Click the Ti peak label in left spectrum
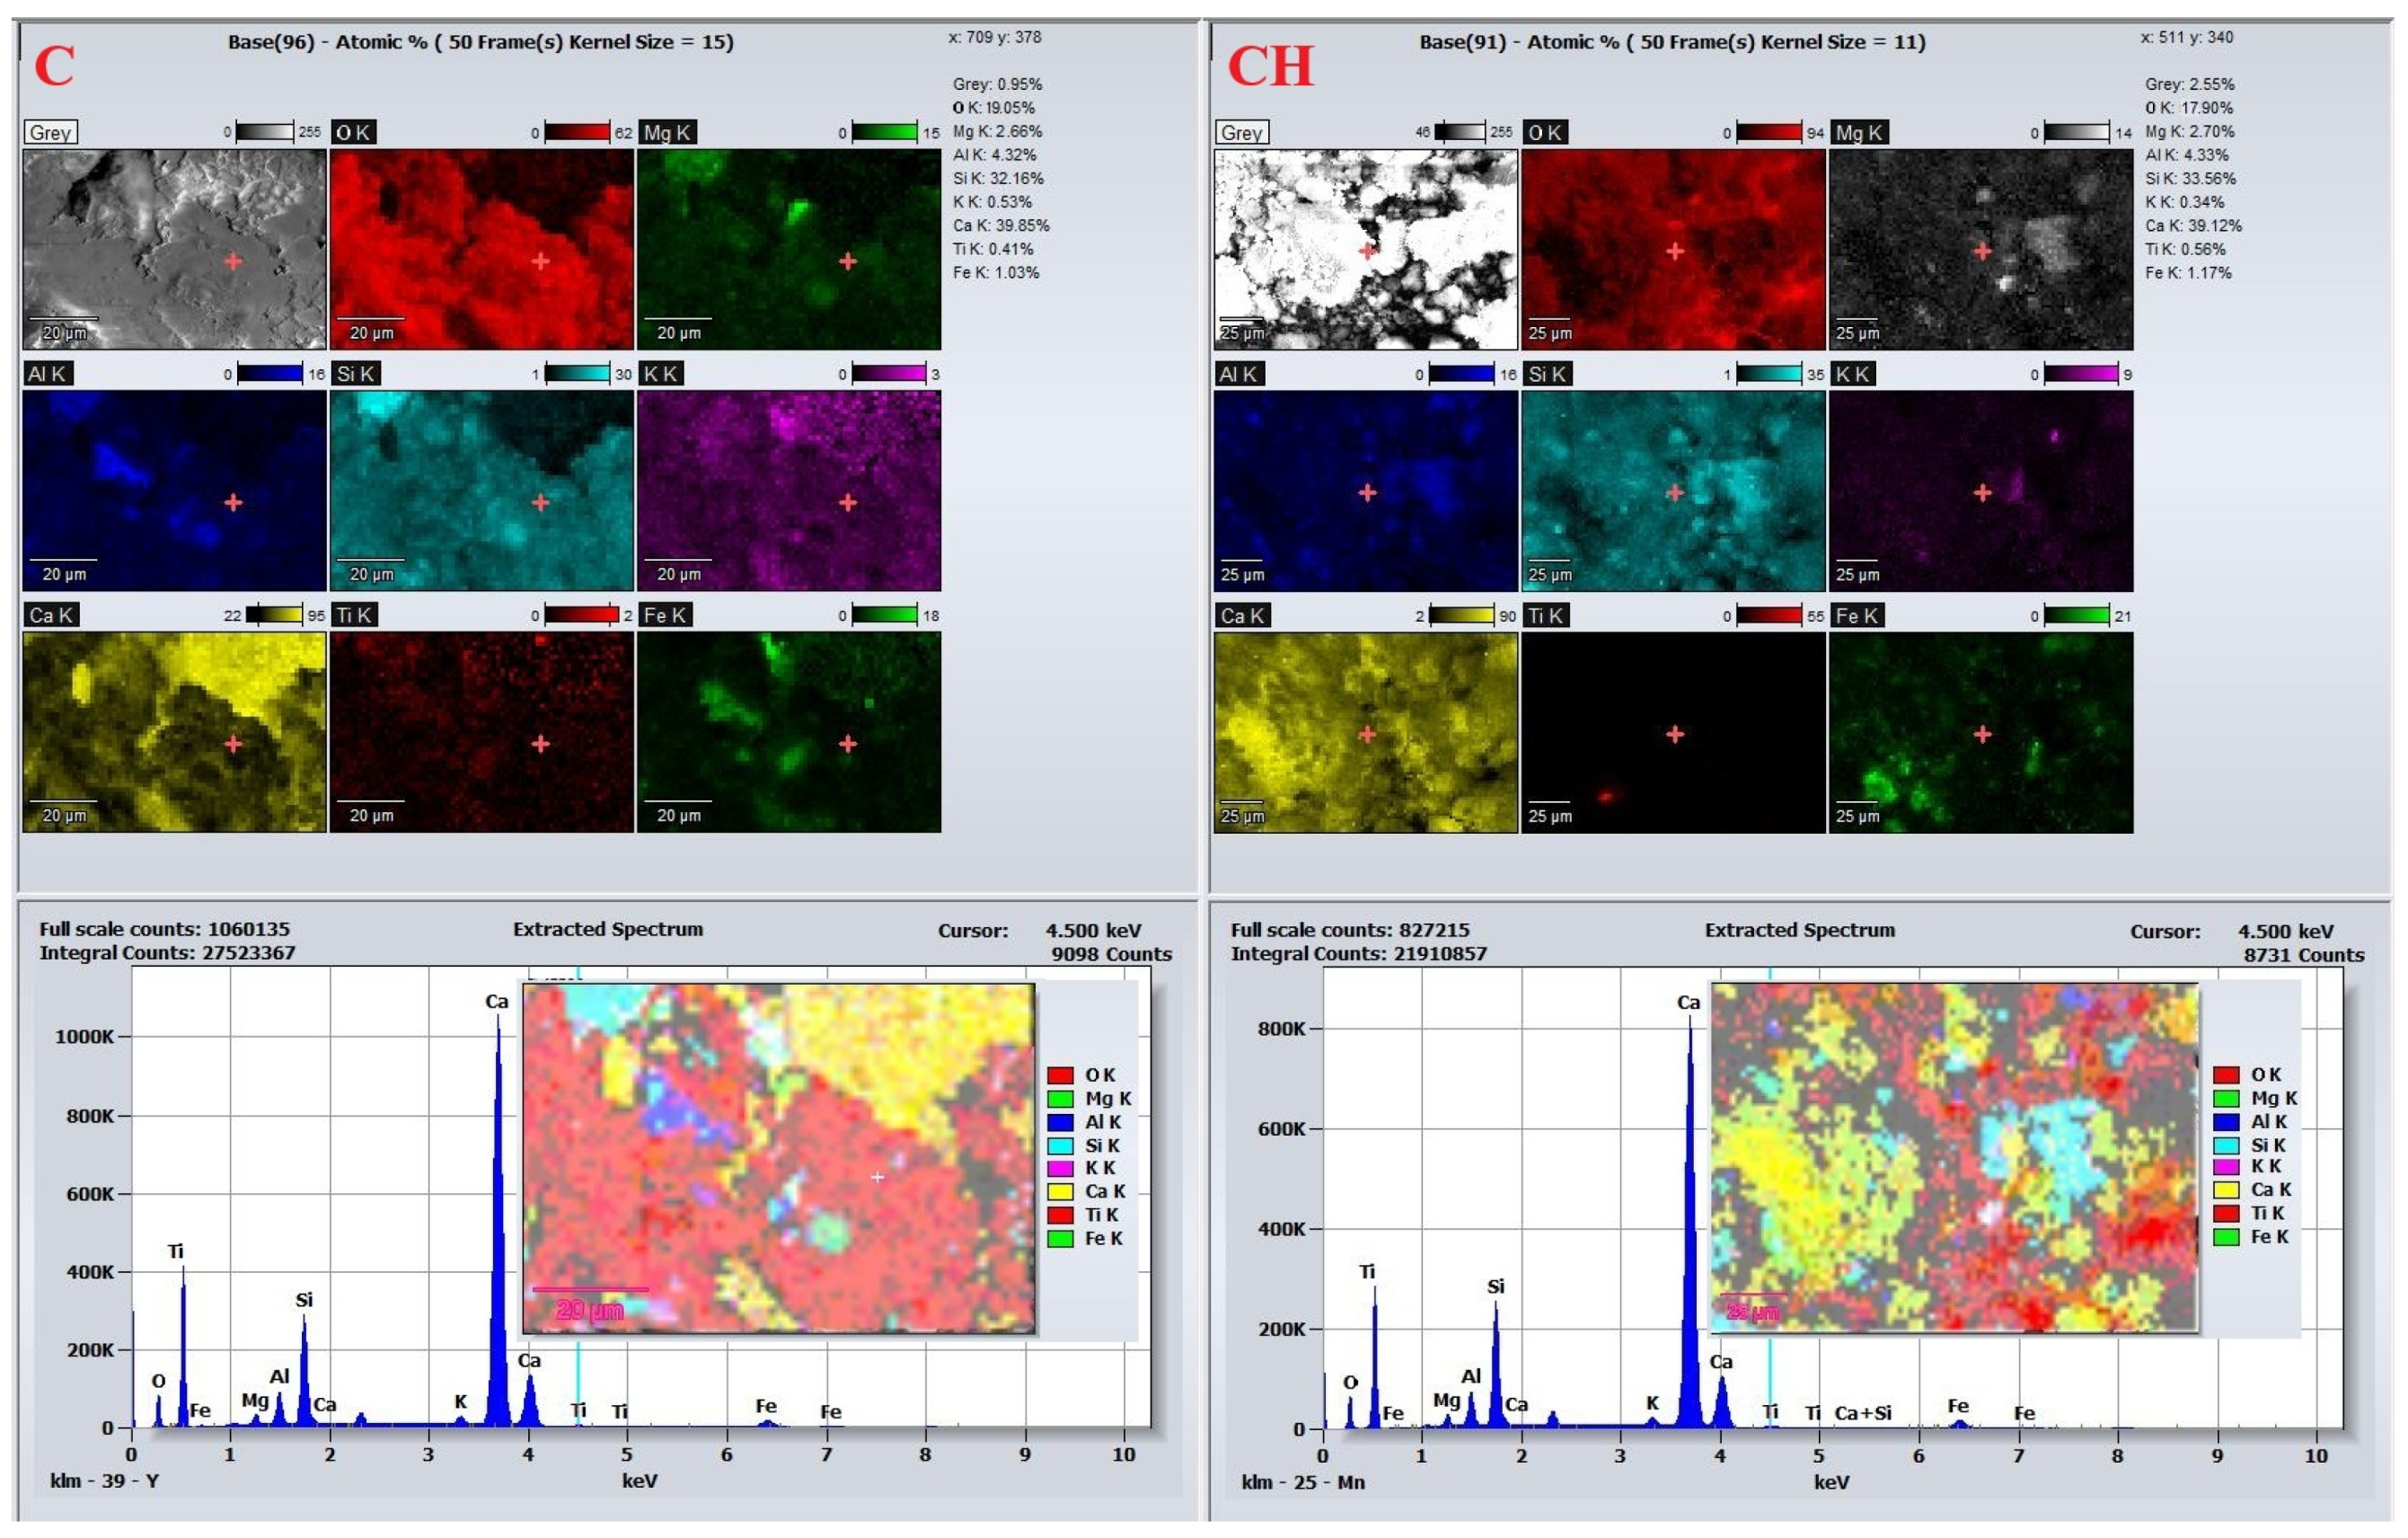The width and height of the screenshot is (2408, 1538). tap(176, 1251)
